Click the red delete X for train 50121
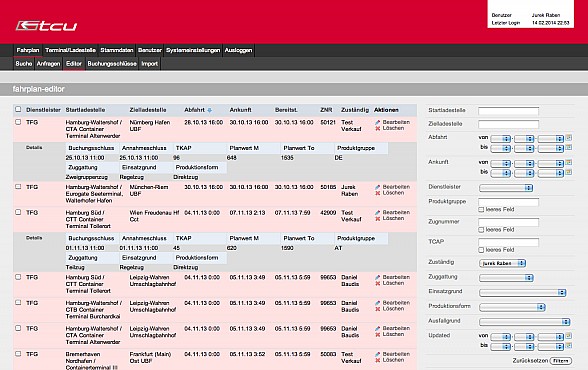The image size is (588, 370). pyautogui.click(x=378, y=129)
